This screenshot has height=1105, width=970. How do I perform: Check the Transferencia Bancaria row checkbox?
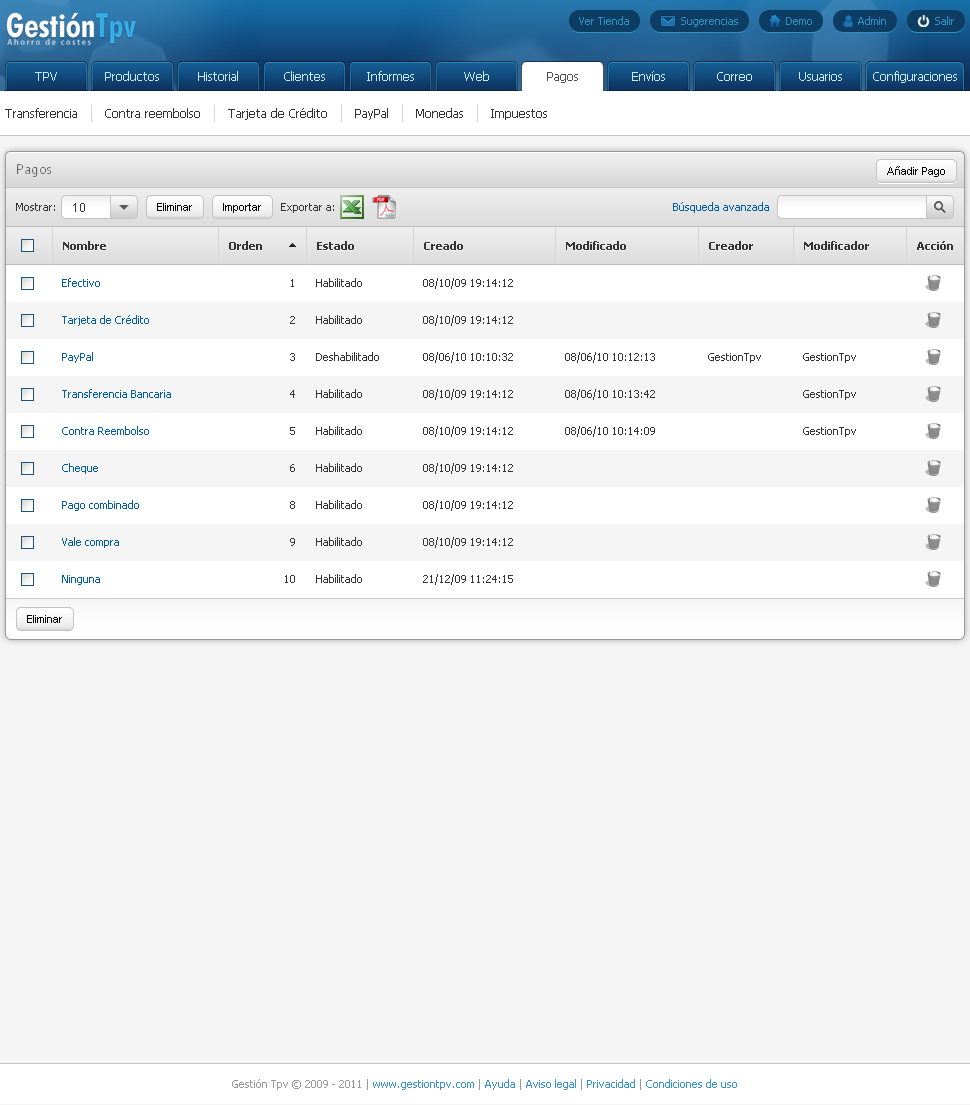tap(27, 395)
